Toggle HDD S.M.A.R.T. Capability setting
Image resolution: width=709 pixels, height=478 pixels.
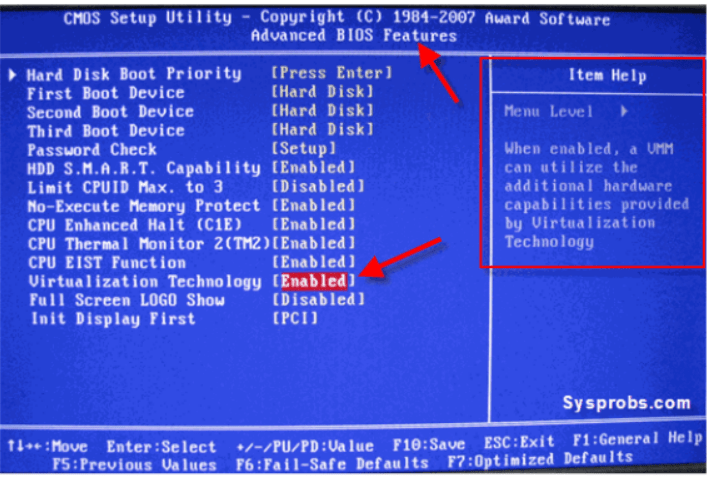[x=313, y=168]
